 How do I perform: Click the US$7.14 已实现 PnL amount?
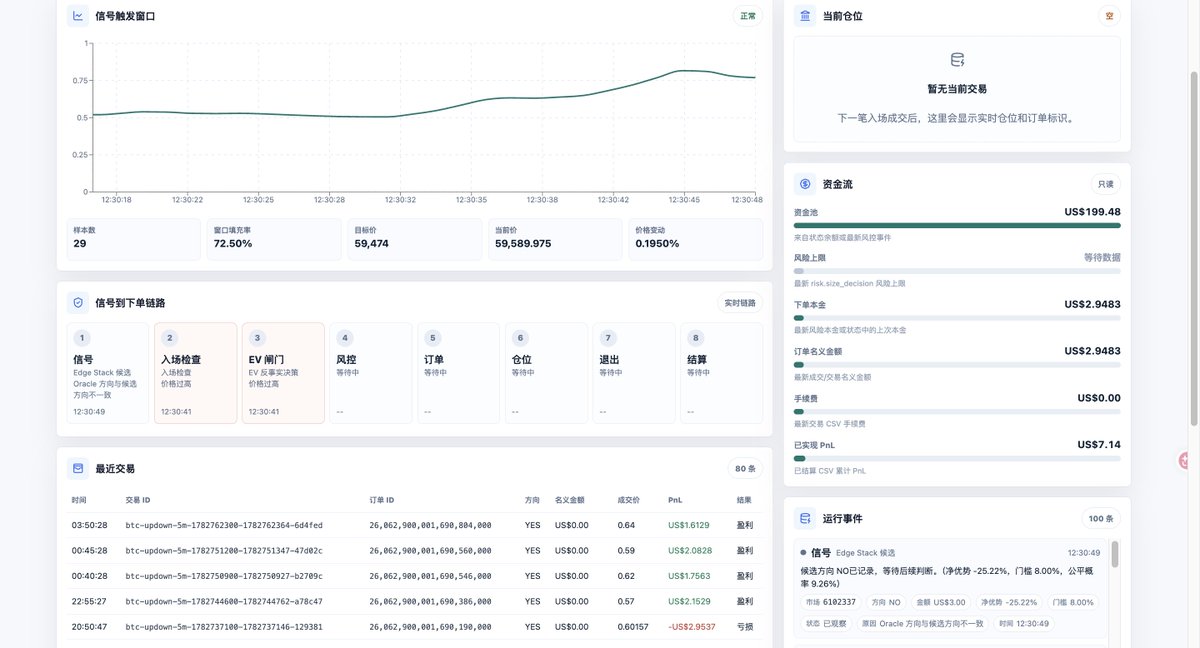click(1099, 444)
